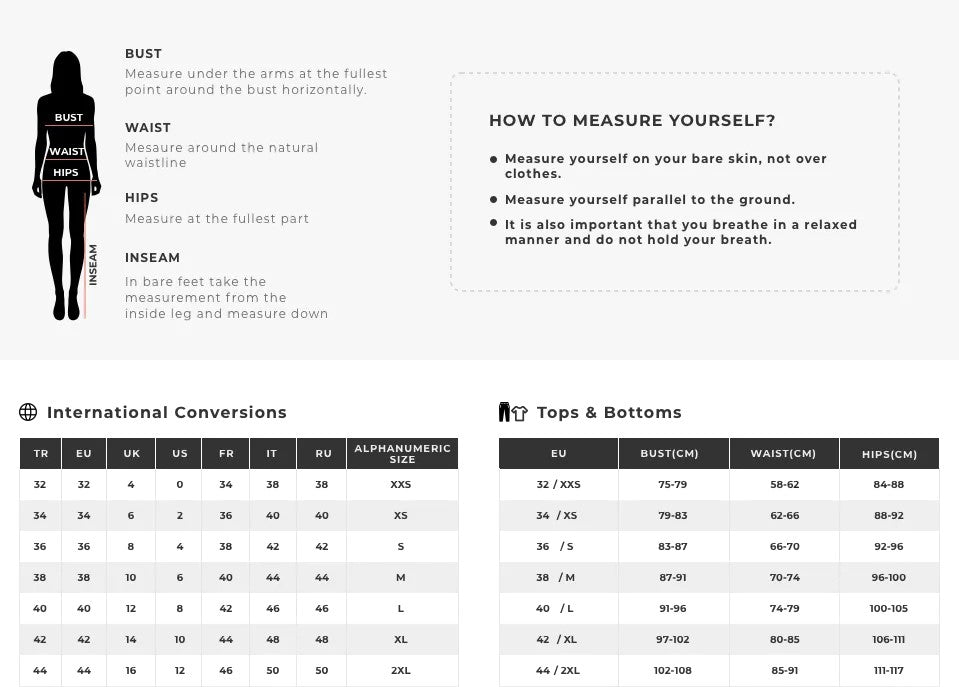Click the UK column header

(x=131, y=454)
